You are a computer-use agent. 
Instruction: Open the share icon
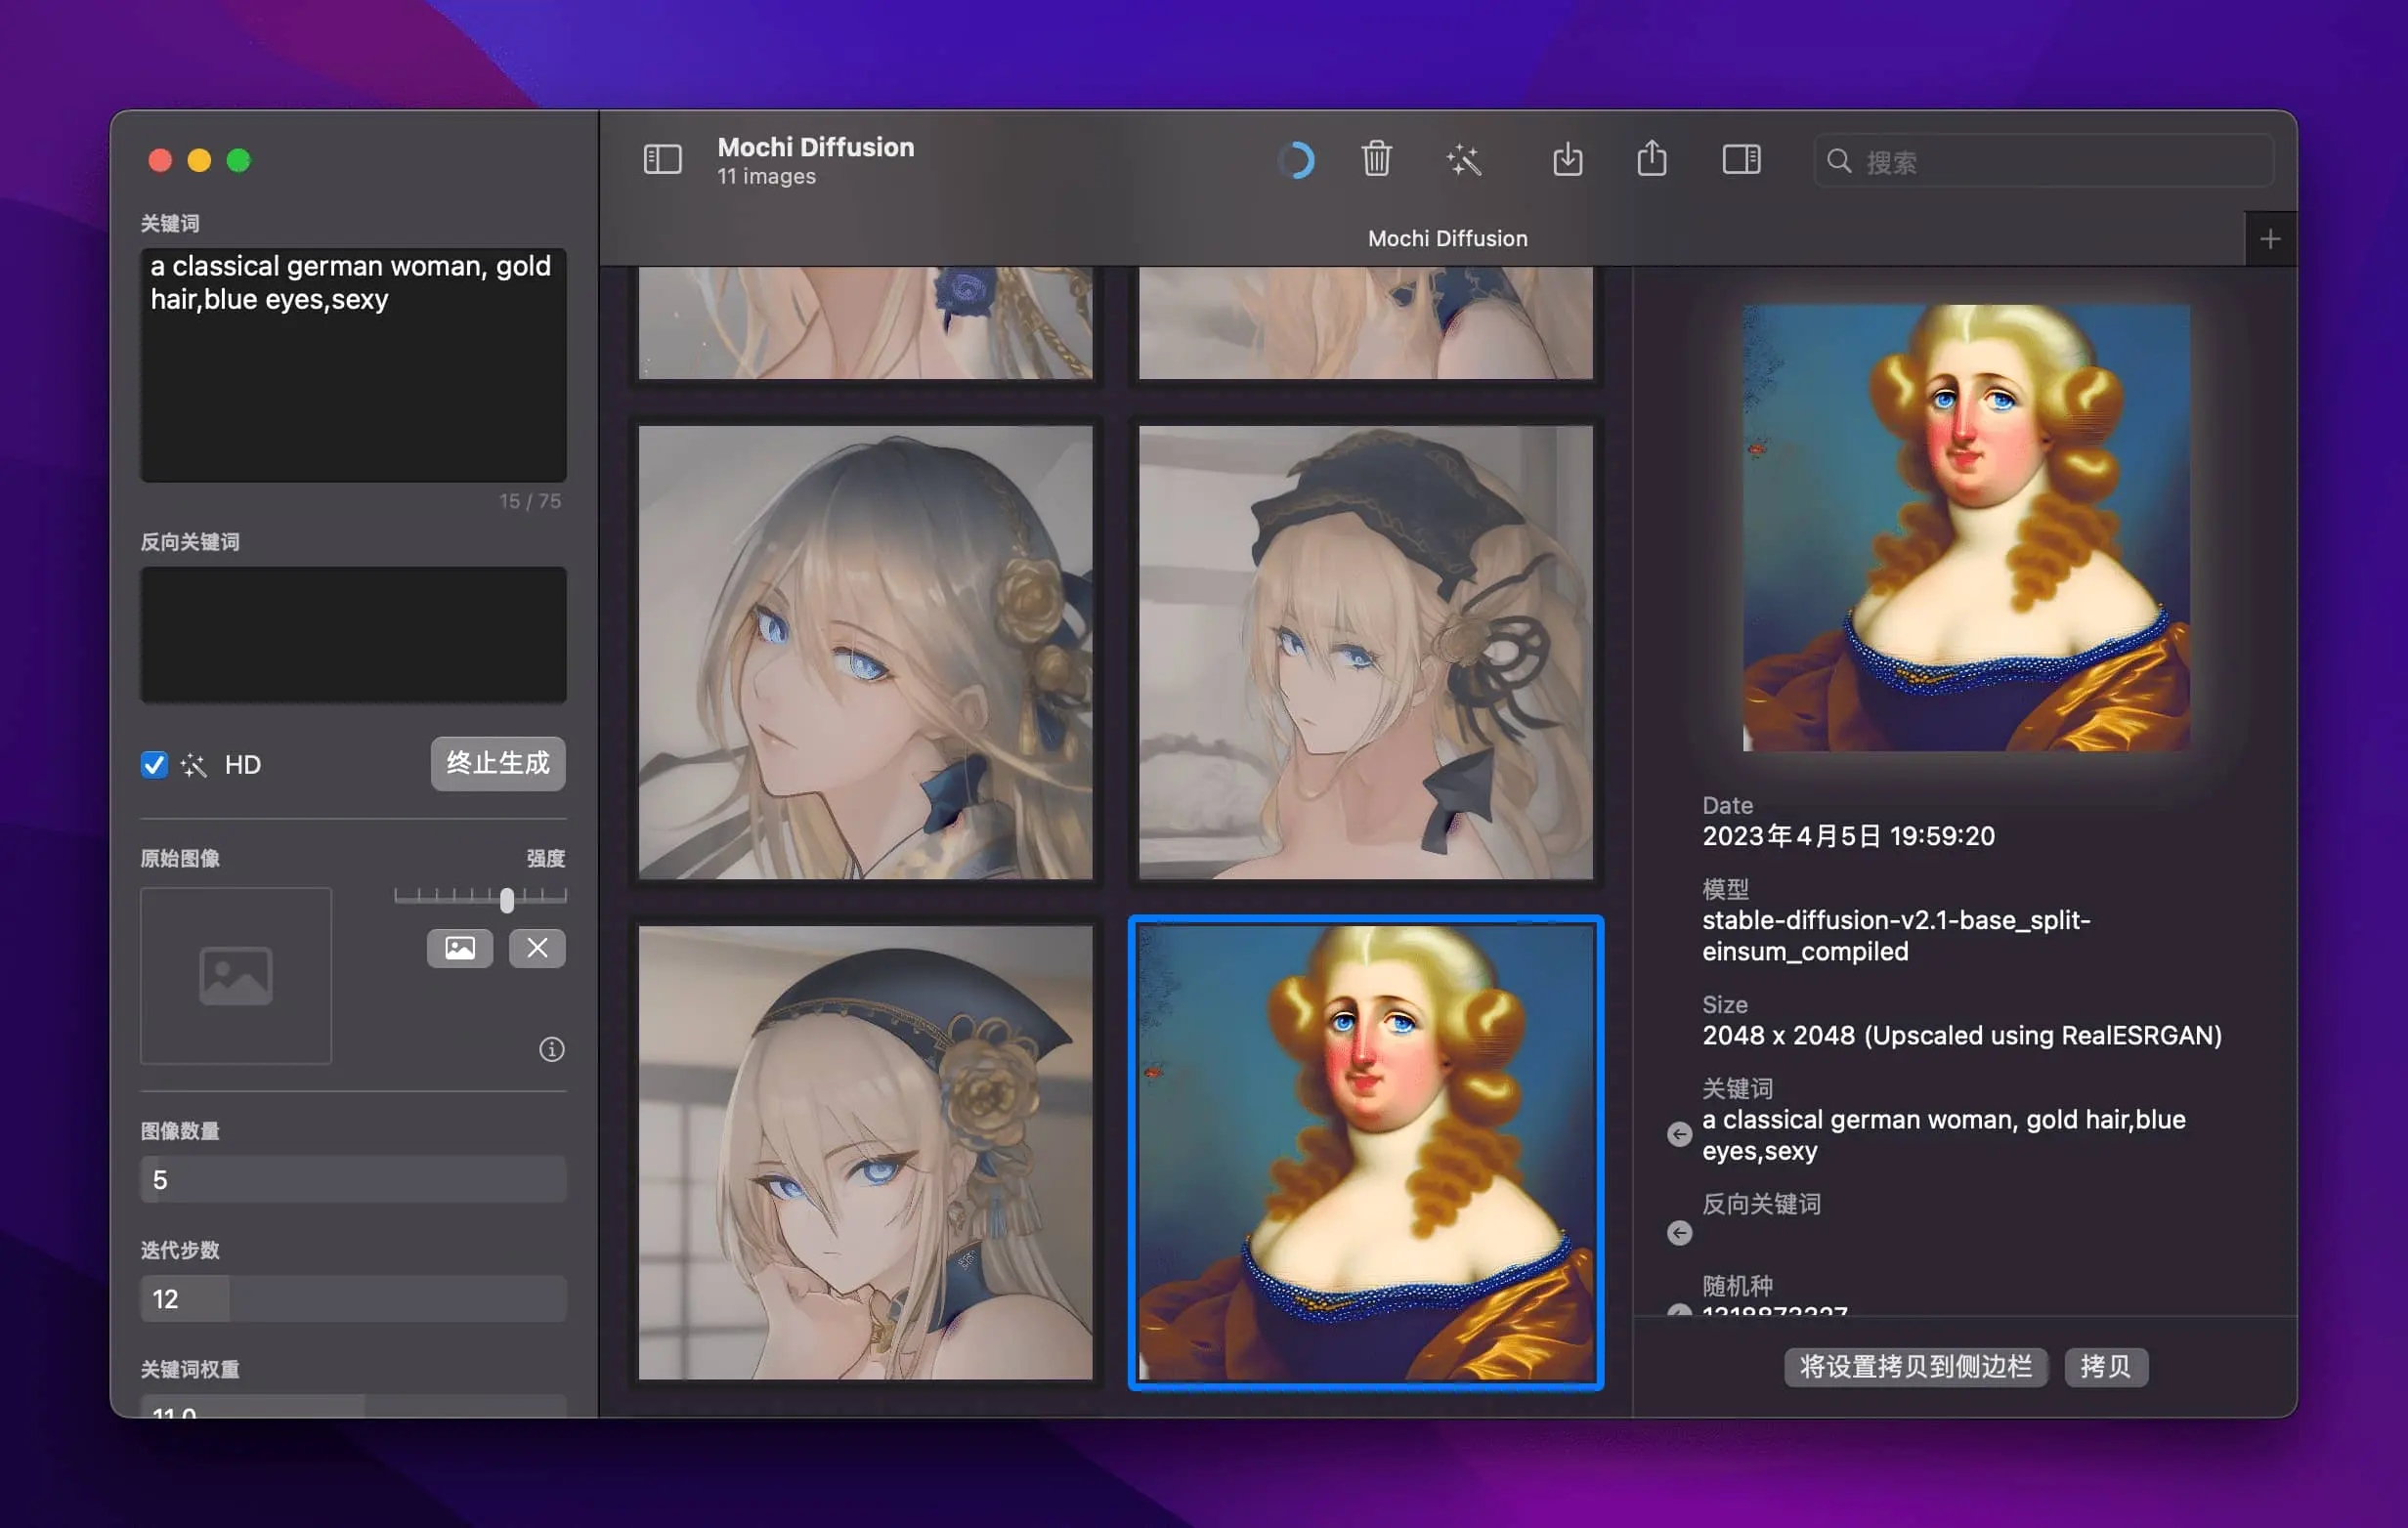pyautogui.click(x=1651, y=158)
